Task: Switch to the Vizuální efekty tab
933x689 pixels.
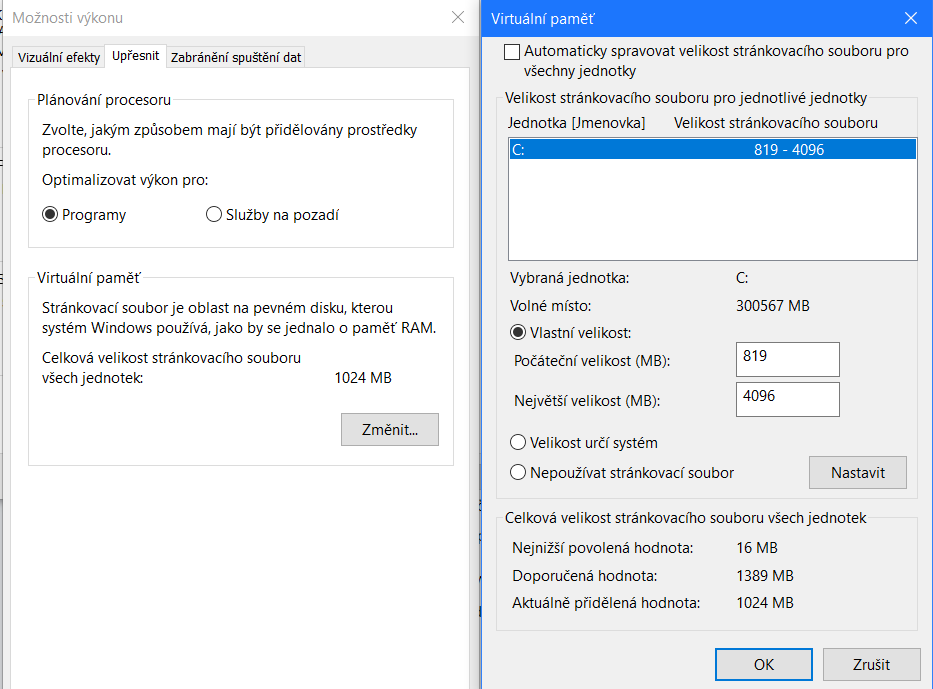Action: [x=59, y=57]
